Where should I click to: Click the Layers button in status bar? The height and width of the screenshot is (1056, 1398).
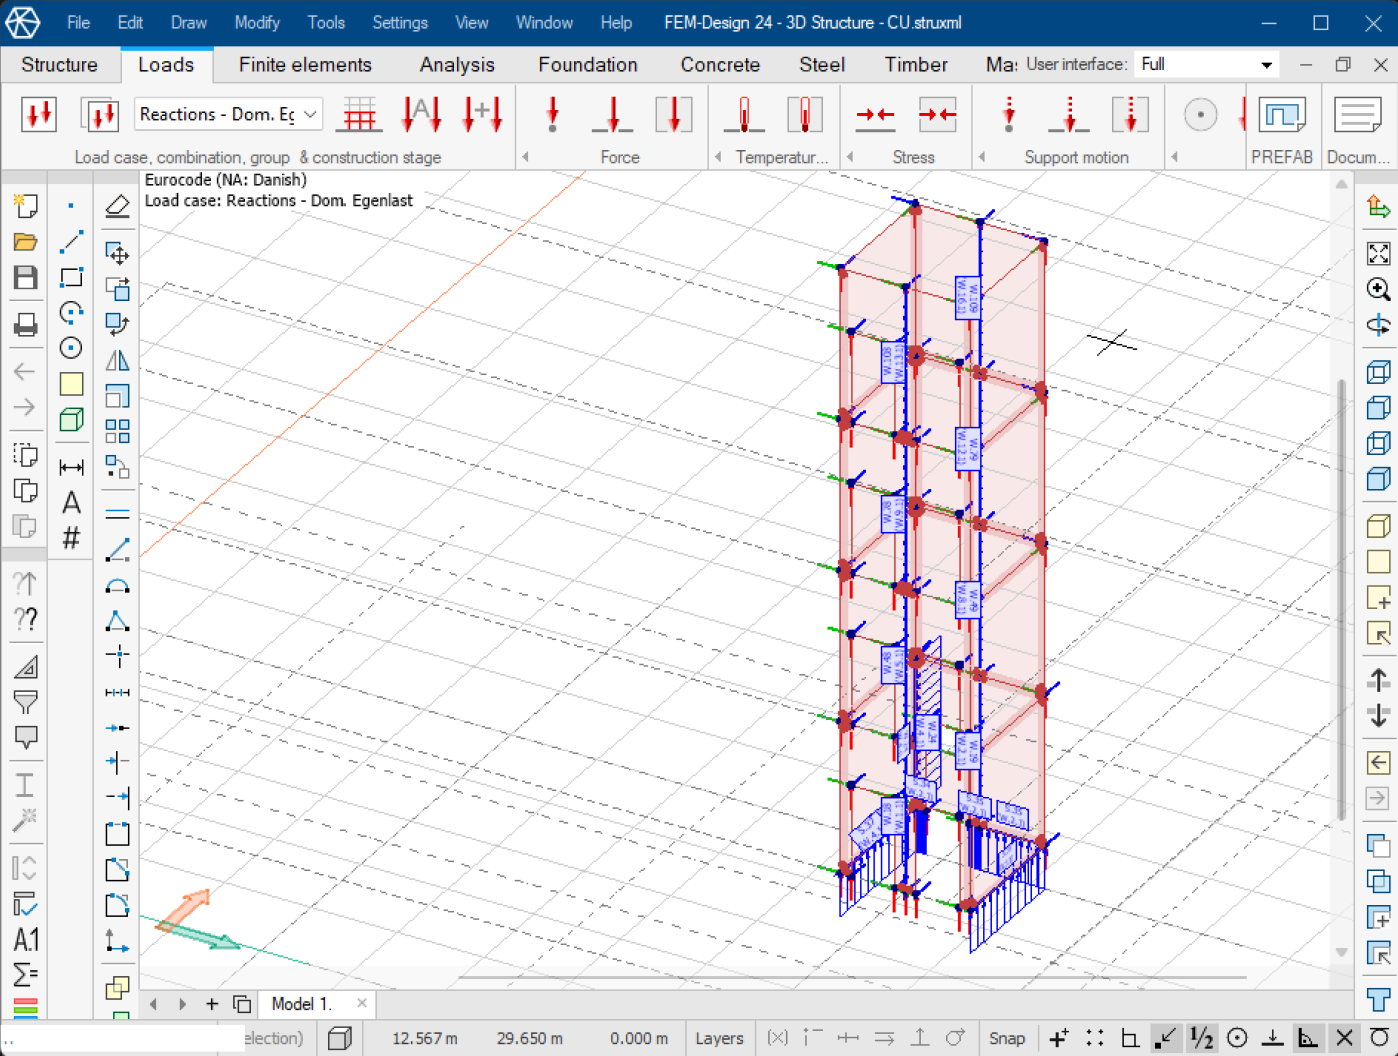719,1038
